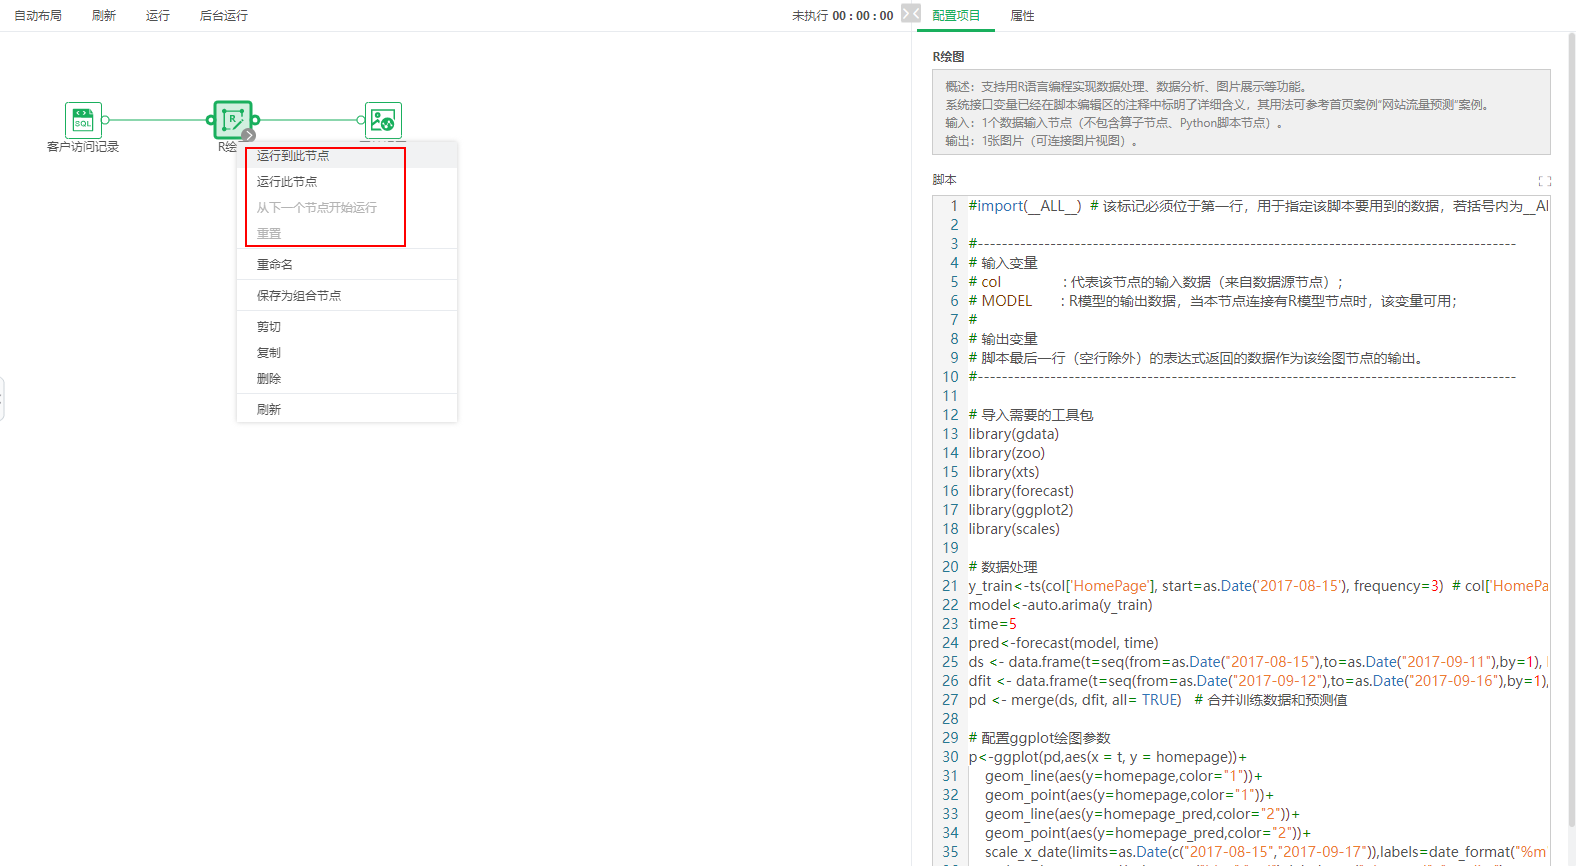Click the 自动布局 toolbar button

click(38, 16)
